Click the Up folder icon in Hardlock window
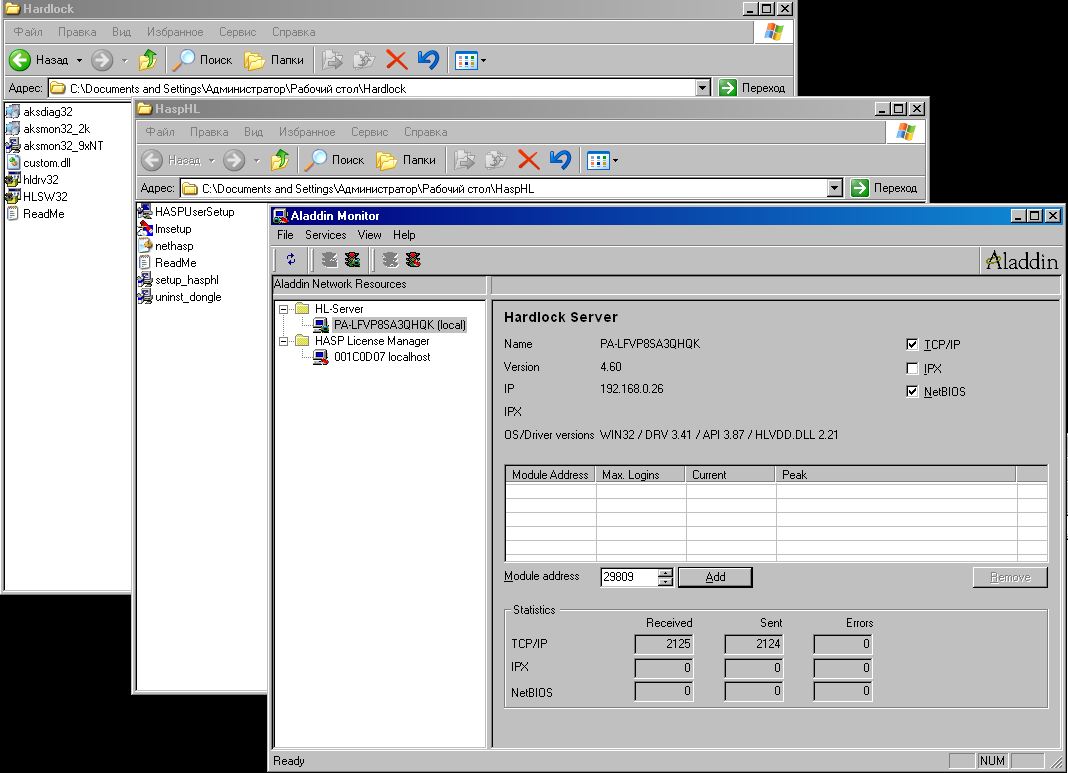The image size is (1068, 773). coord(148,60)
